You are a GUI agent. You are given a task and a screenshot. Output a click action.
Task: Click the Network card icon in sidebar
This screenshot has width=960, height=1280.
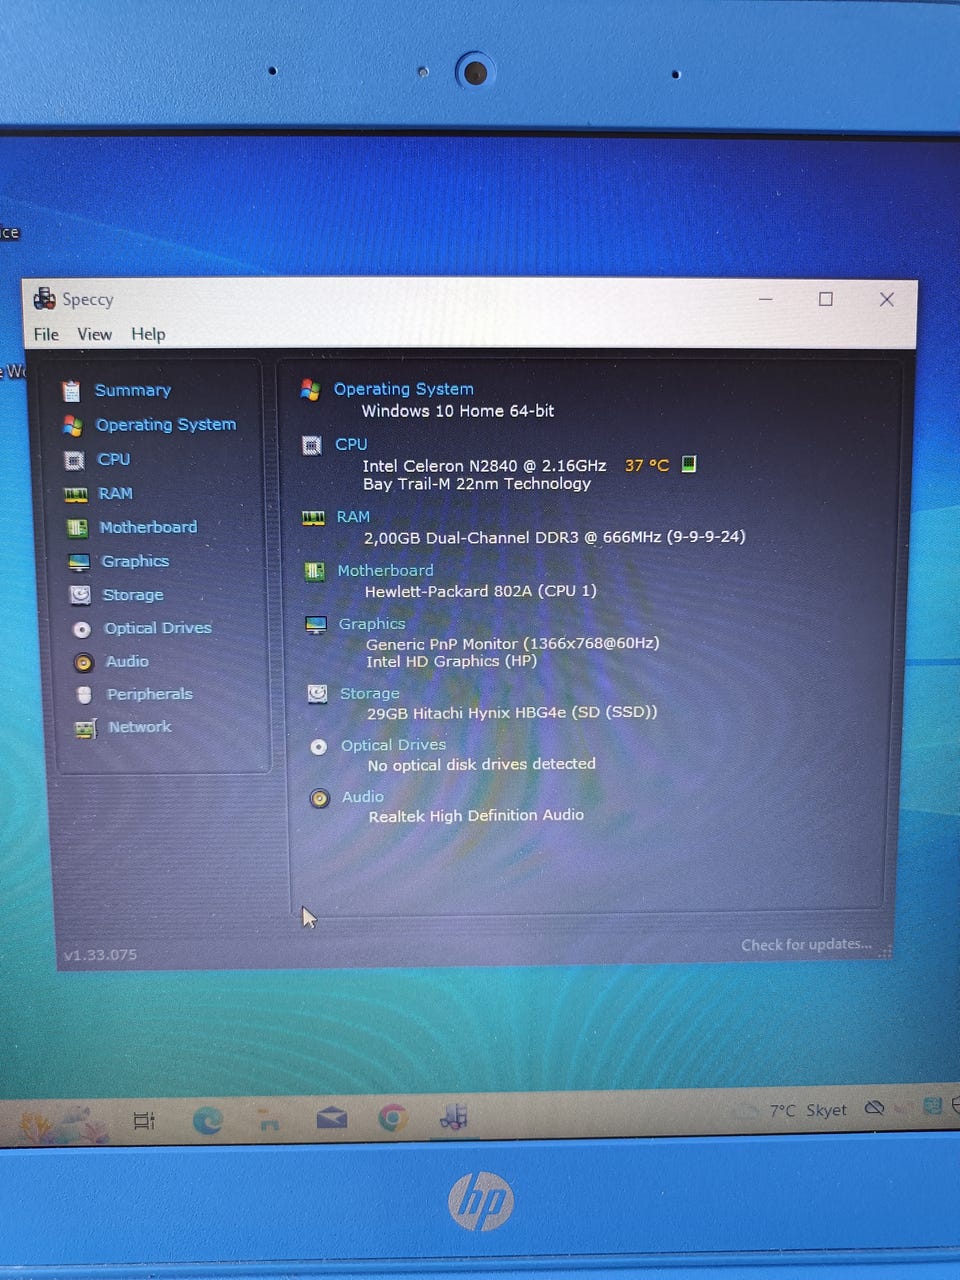pyautogui.click(x=86, y=728)
